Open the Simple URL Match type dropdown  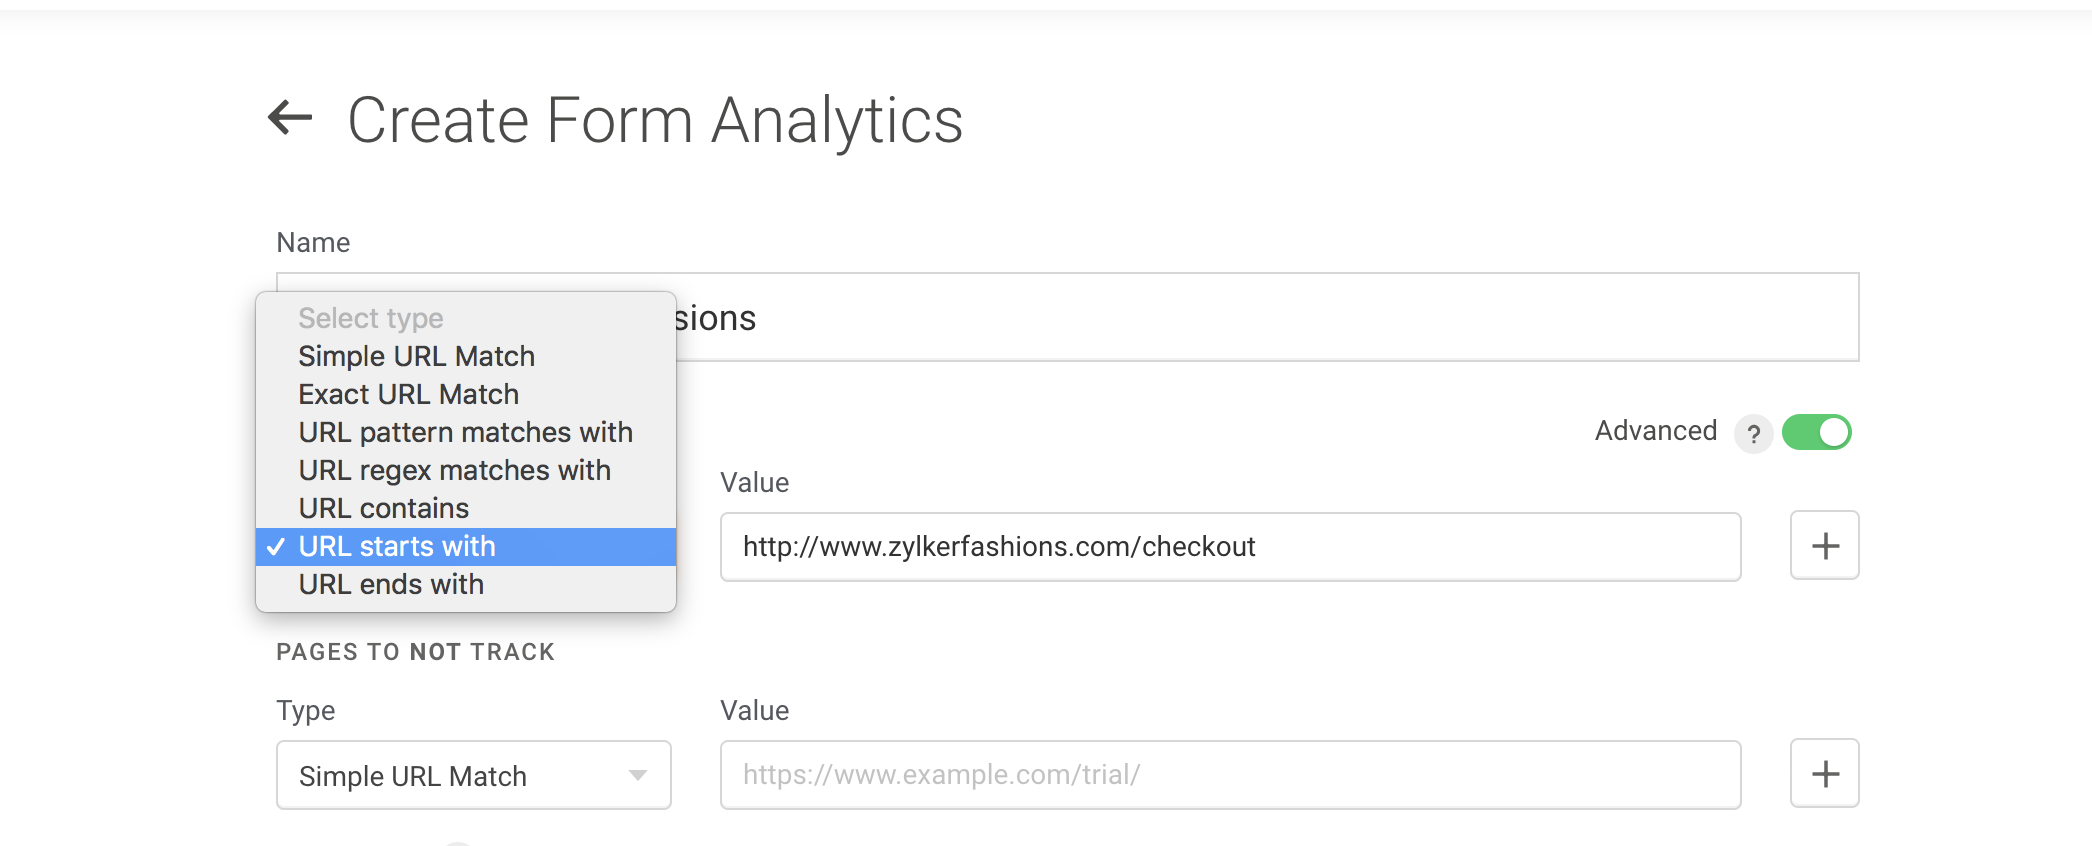coord(472,775)
